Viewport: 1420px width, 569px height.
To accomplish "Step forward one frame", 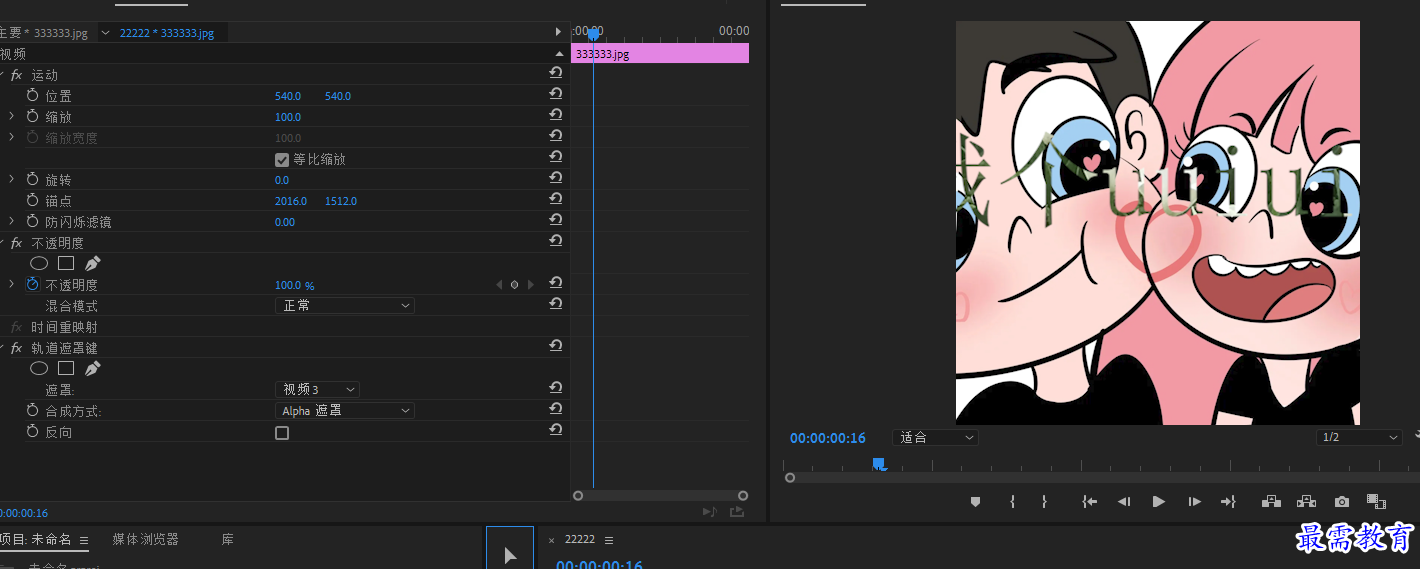I will 1194,502.
